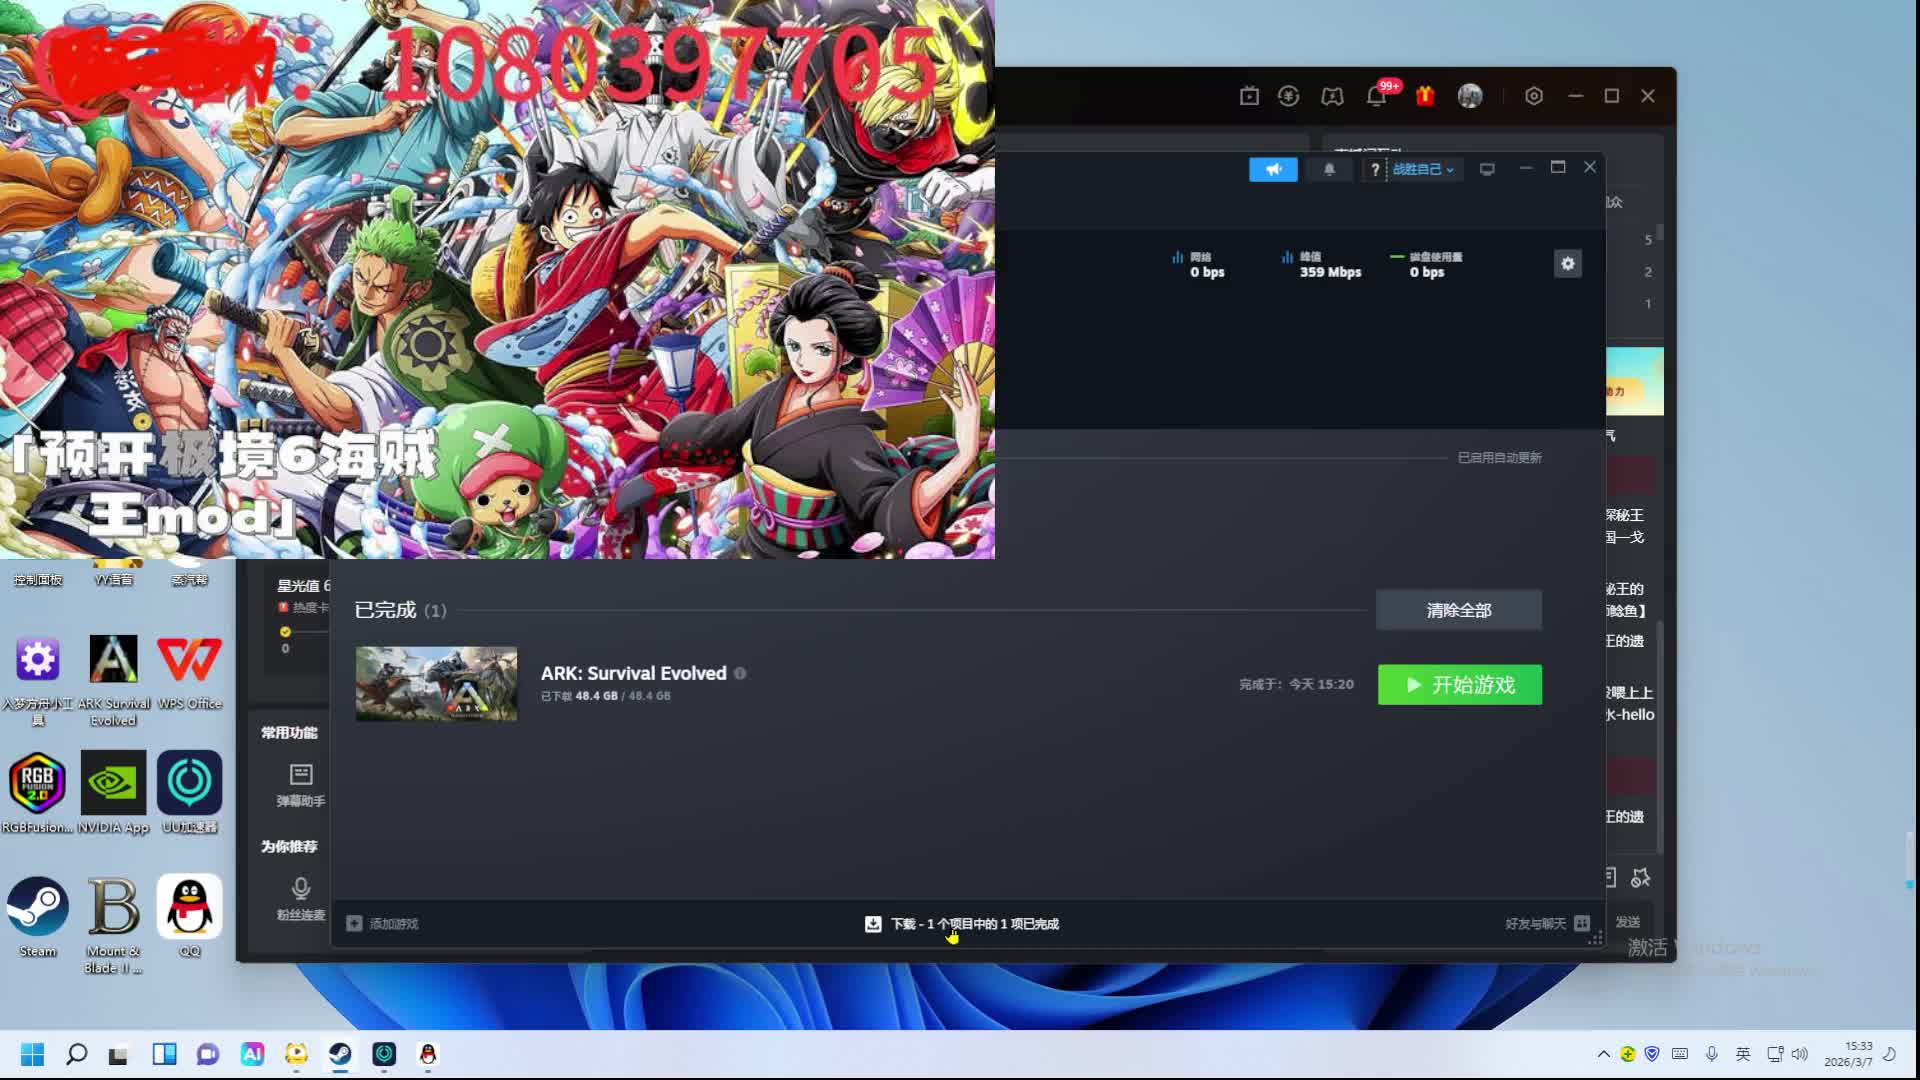Open download settings gear icon
This screenshot has width=1920, height=1080.
pos(1567,263)
